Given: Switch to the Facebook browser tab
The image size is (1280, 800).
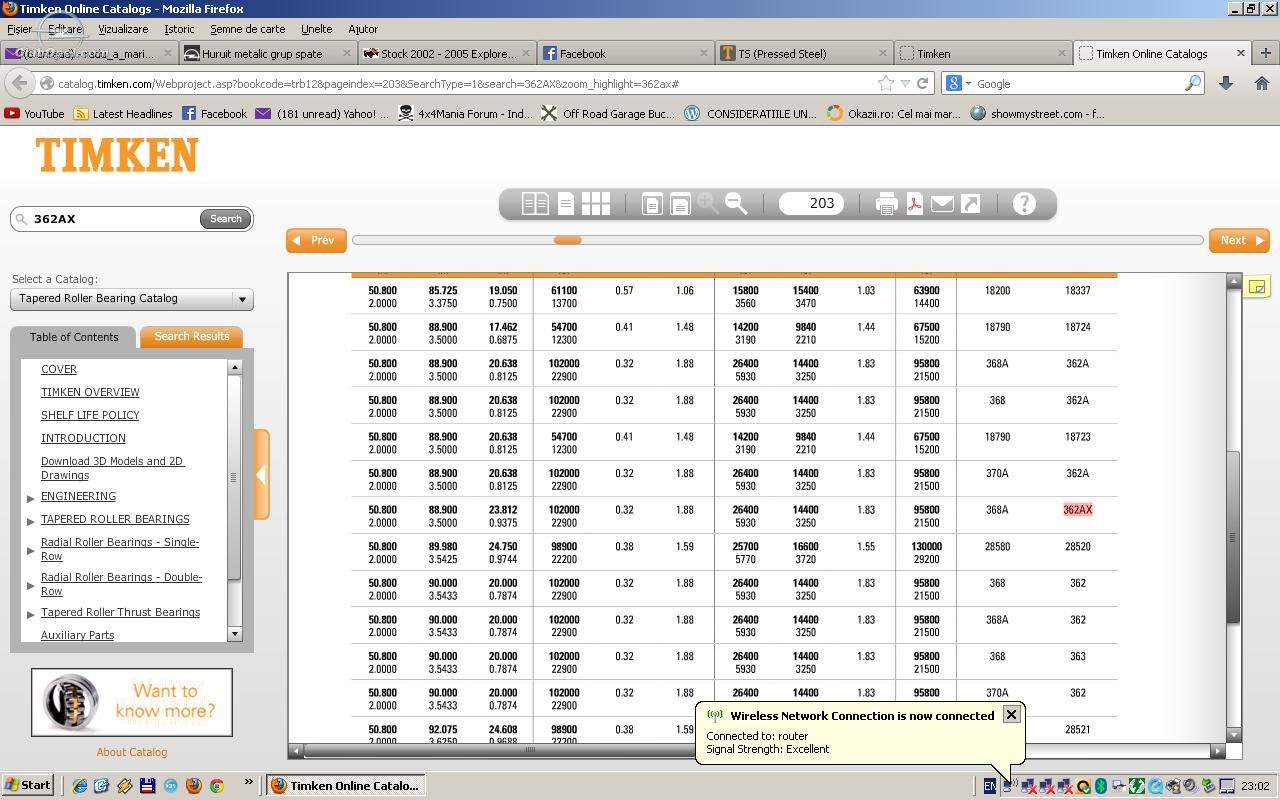Looking at the screenshot, I should [625, 53].
